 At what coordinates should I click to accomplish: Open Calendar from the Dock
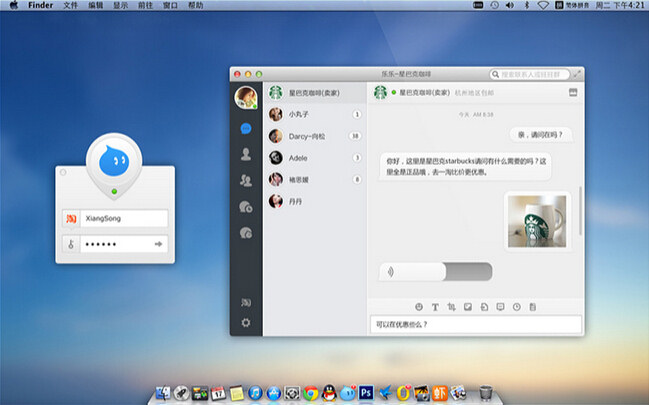(218, 393)
